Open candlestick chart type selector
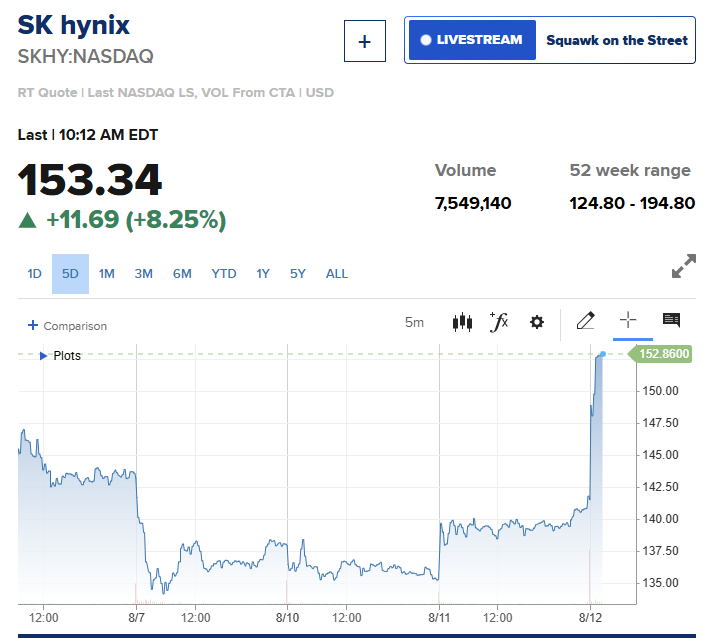This screenshot has height=638, width=718. click(462, 322)
